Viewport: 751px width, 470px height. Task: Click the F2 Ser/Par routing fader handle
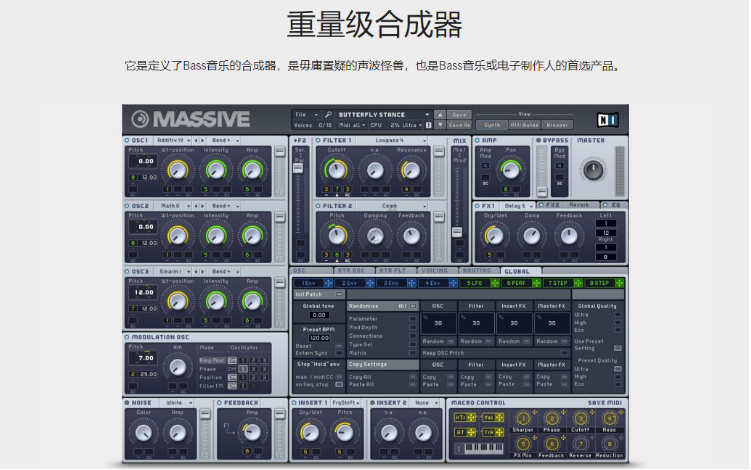click(x=298, y=168)
